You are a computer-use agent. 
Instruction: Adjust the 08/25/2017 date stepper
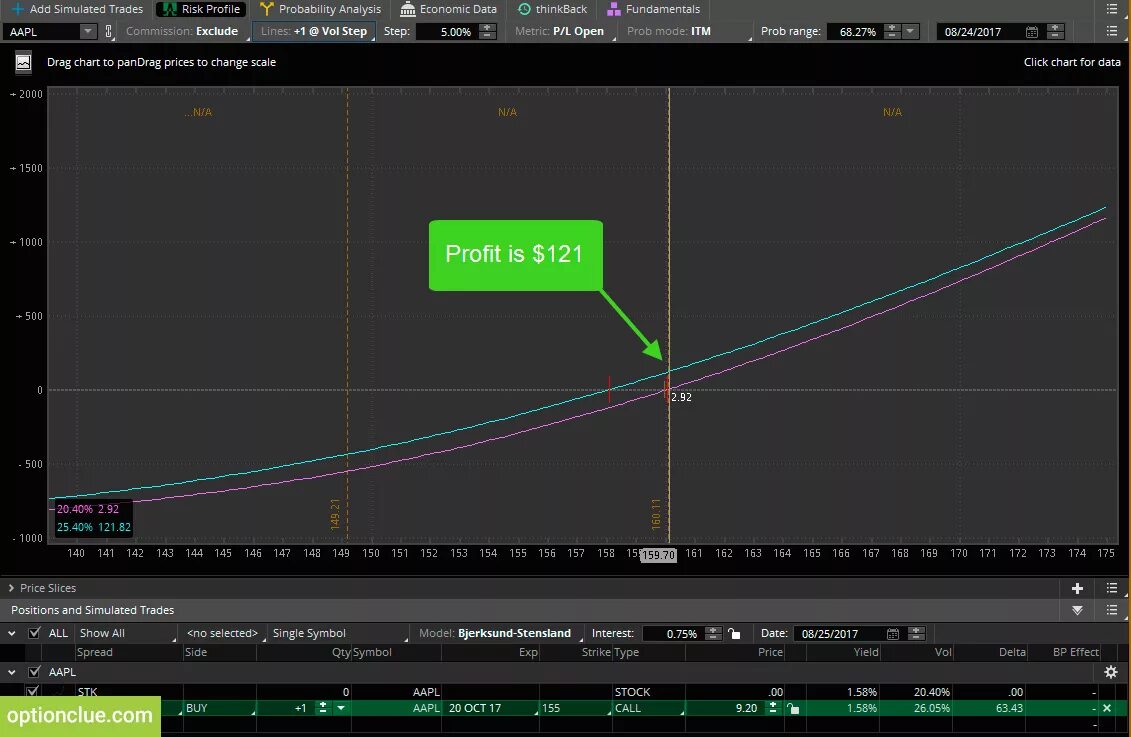tap(916, 633)
